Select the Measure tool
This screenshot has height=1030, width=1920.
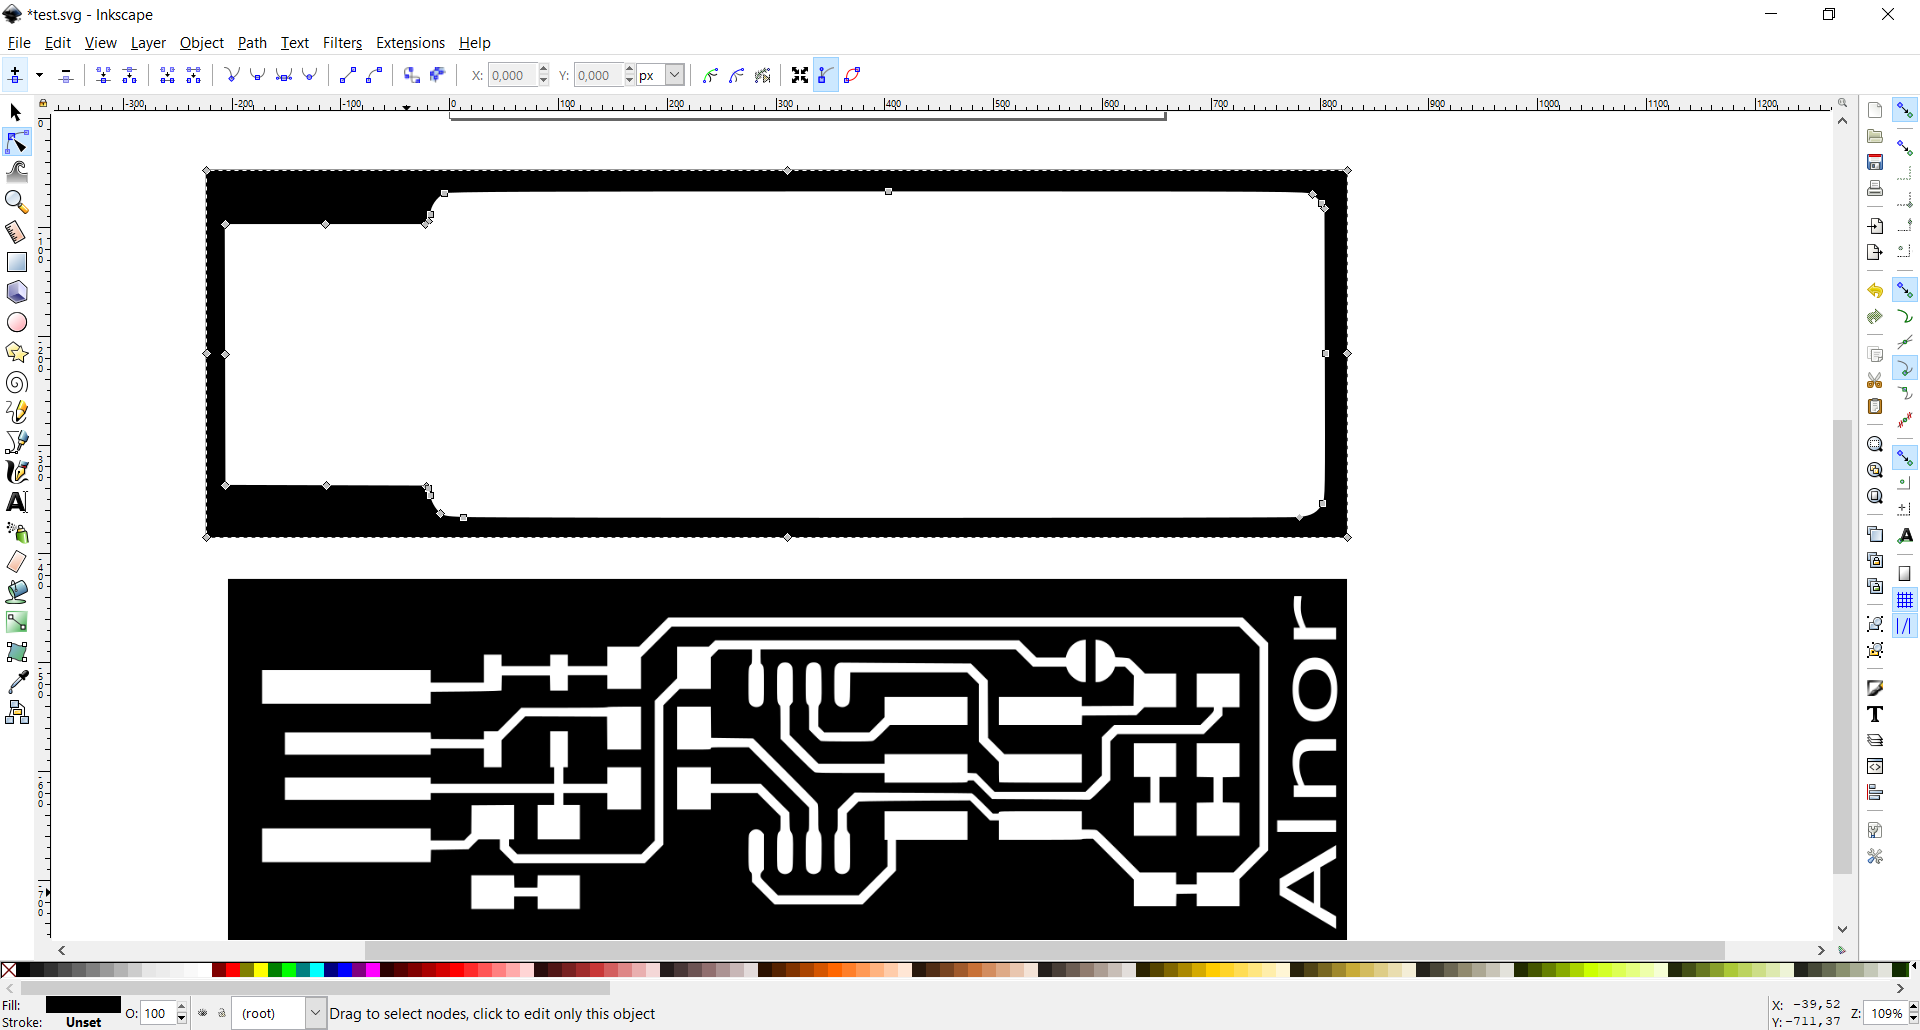pyautogui.click(x=17, y=232)
